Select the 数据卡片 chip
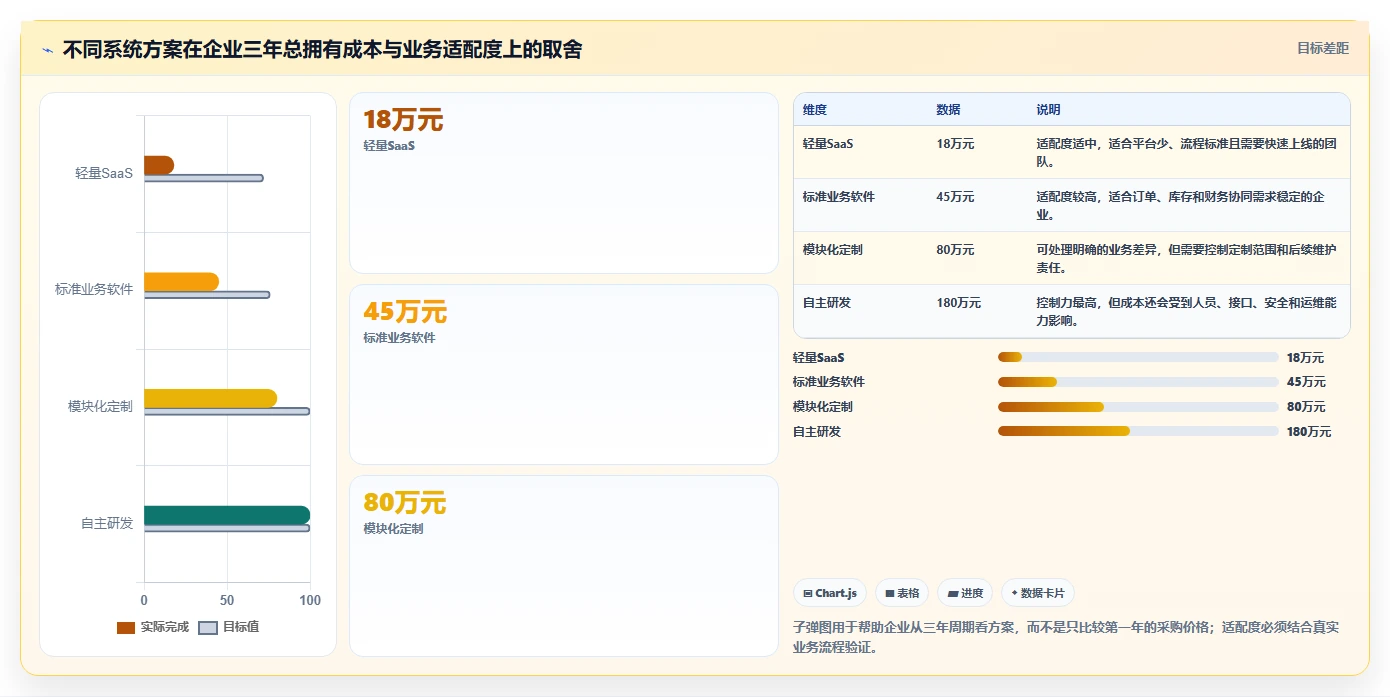 (1038, 593)
